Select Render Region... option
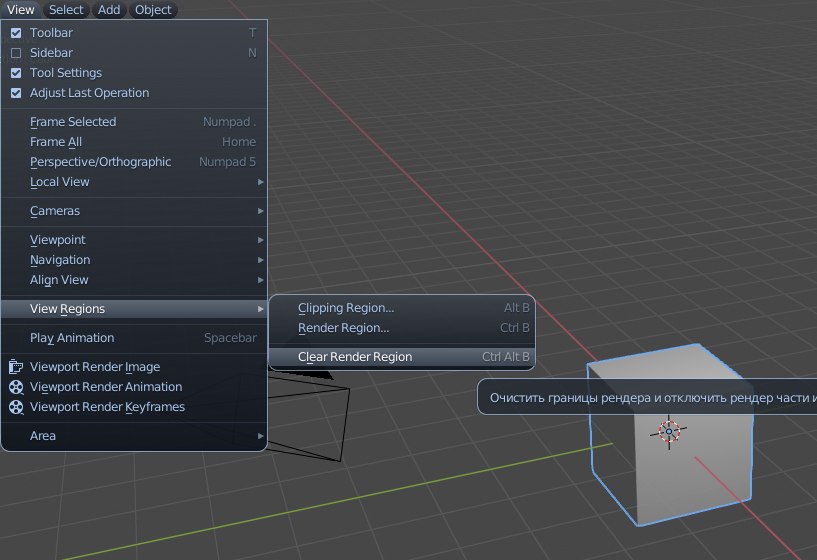The height and width of the screenshot is (560, 817). pos(402,328)
